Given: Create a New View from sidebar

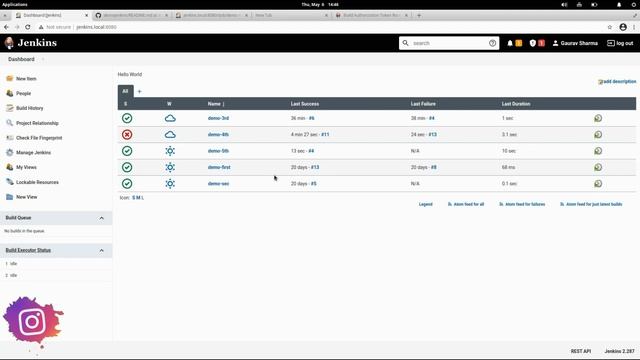Looking at the screenshot, I should click(27, 197).
